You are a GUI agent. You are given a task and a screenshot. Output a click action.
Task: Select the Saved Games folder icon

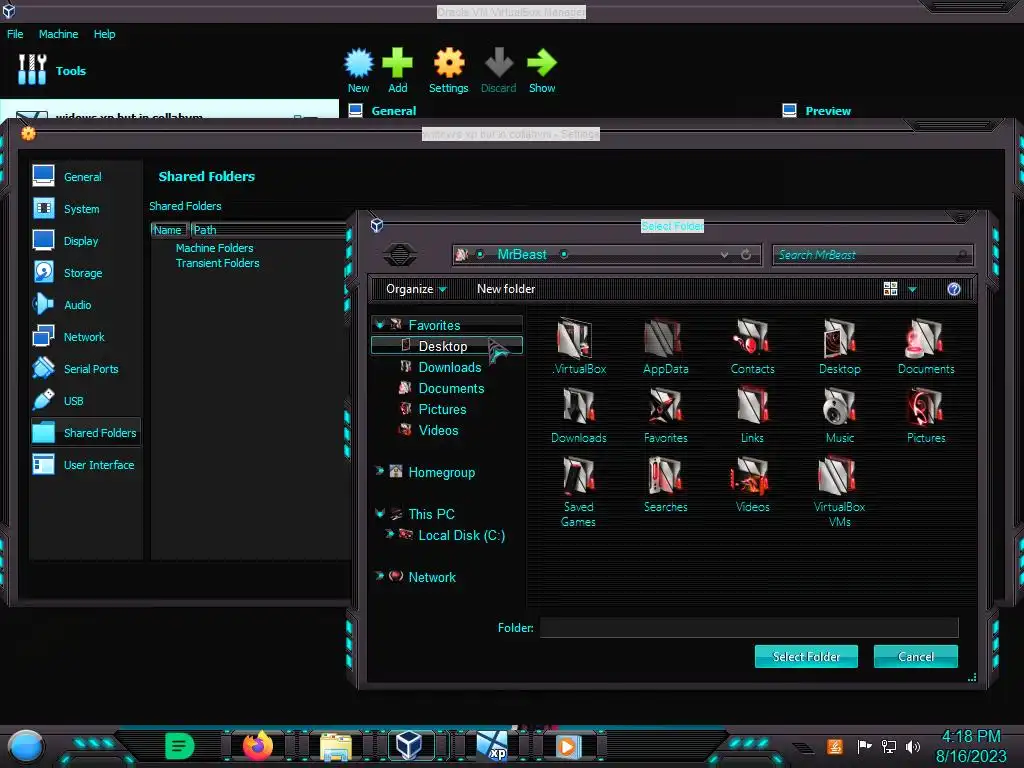pyautogui.click(x=579, y=492)
